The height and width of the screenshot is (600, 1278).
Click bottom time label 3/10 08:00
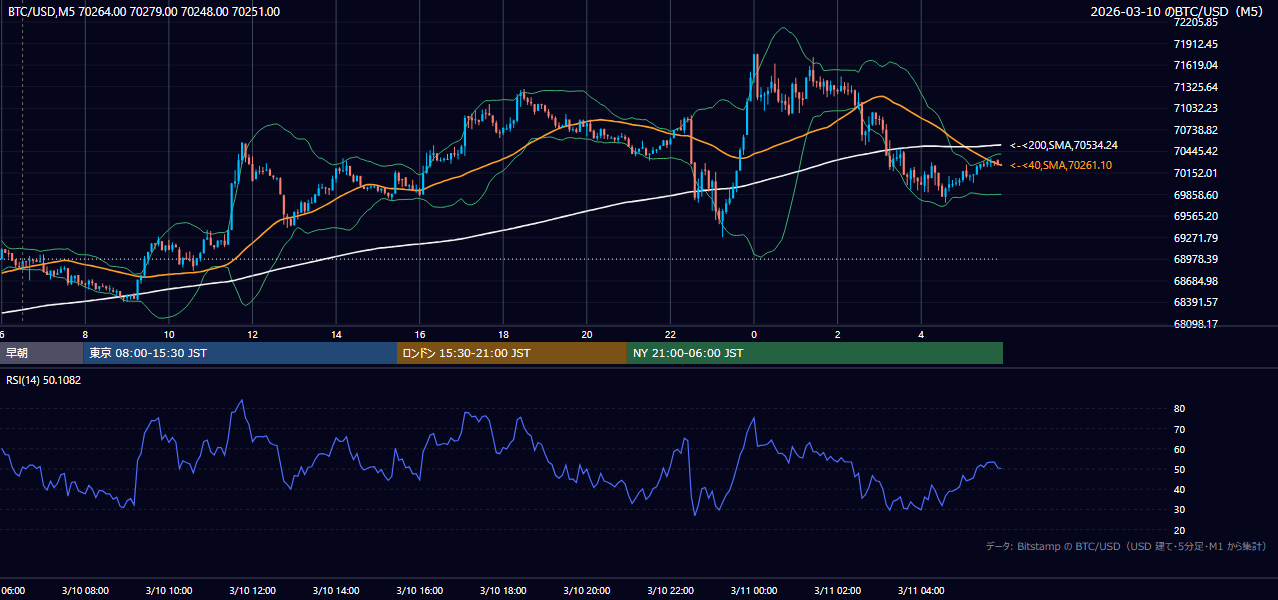tap(84, 590)
